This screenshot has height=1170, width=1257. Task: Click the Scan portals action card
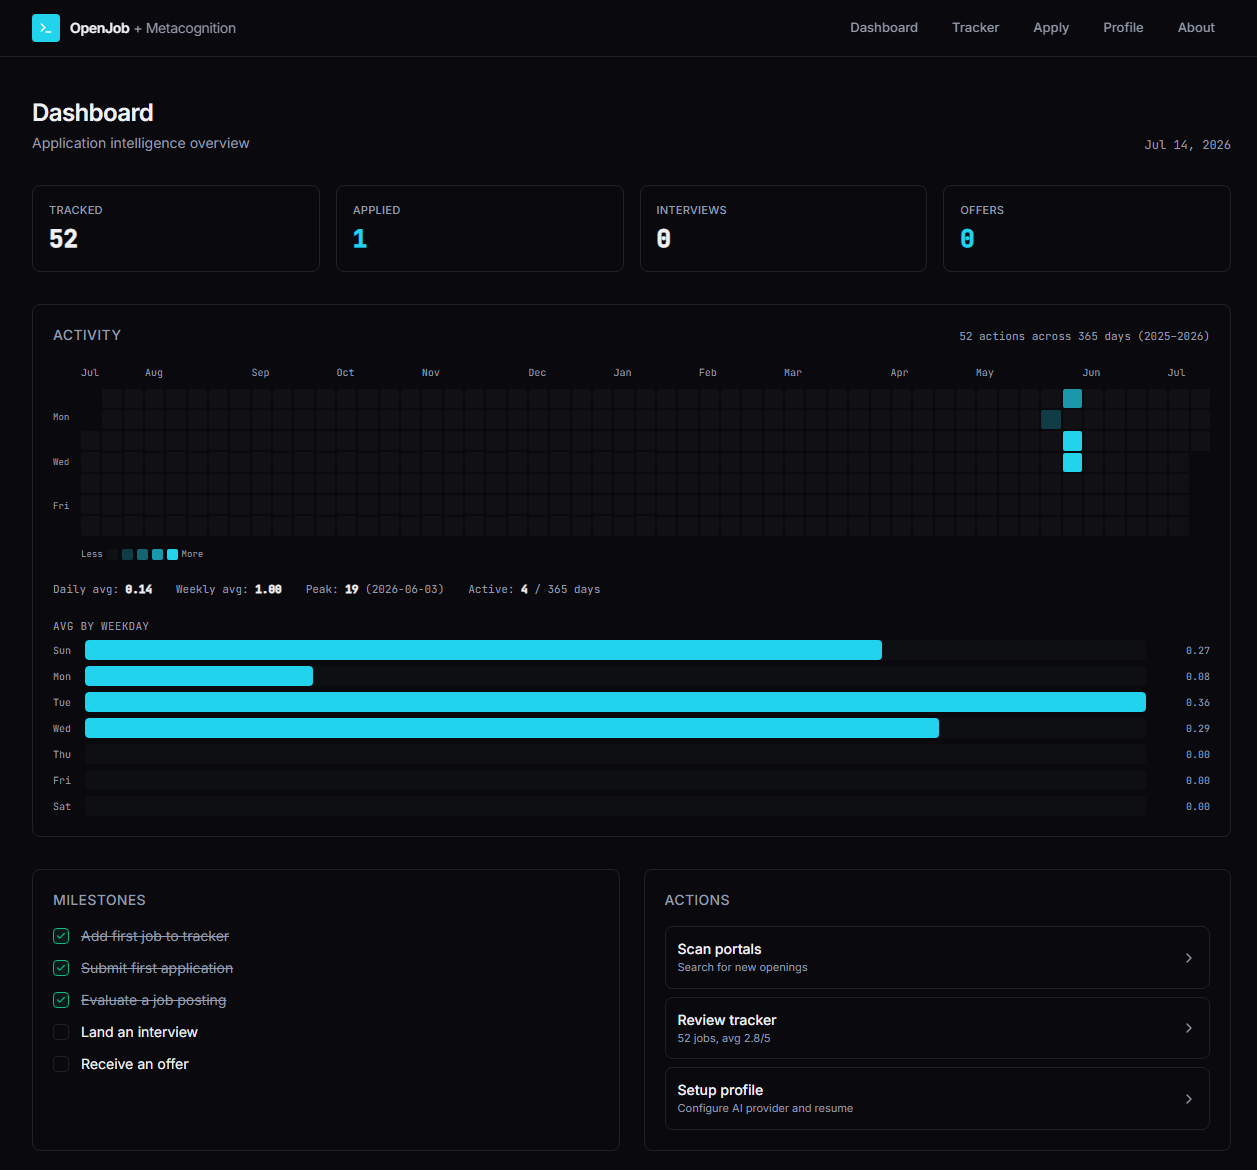(937, 958)
